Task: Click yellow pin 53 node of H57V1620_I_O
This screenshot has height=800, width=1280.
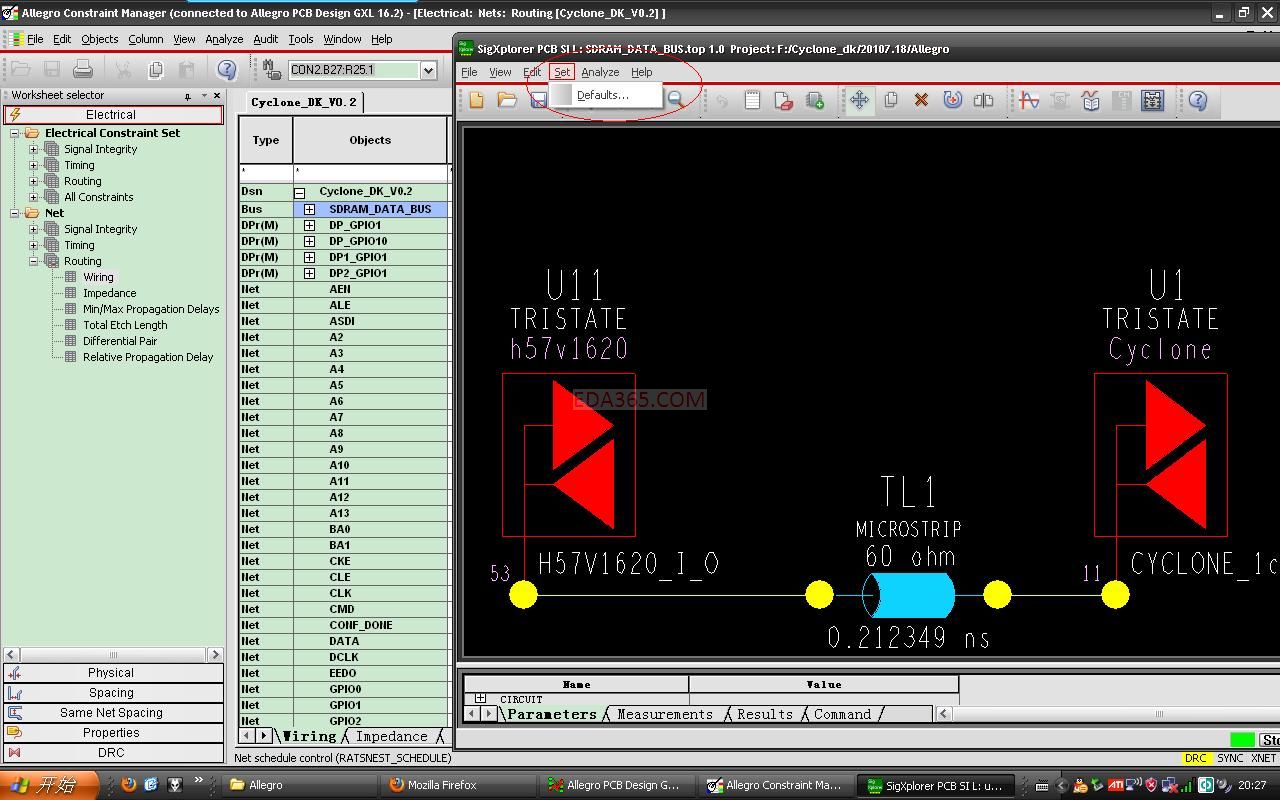Action: click(x=523, y=595)
